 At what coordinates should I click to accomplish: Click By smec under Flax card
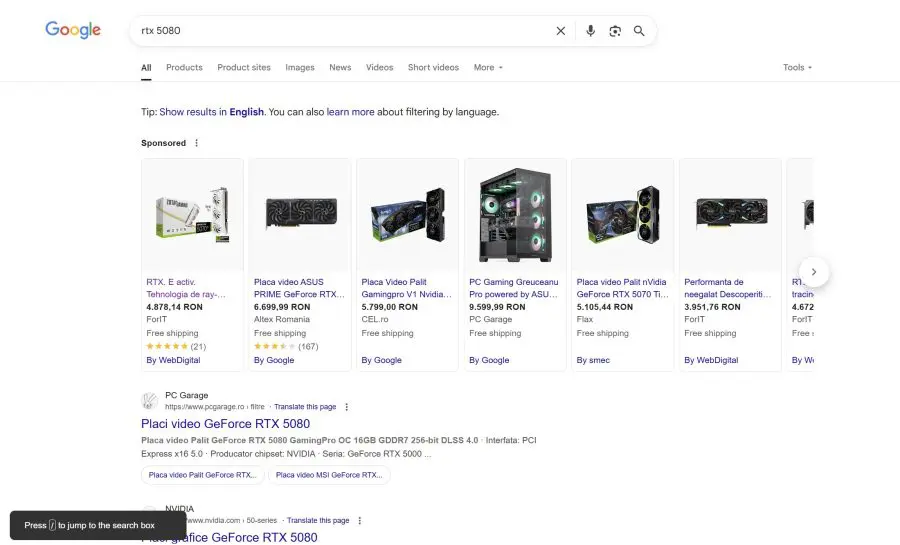point(593,360)
